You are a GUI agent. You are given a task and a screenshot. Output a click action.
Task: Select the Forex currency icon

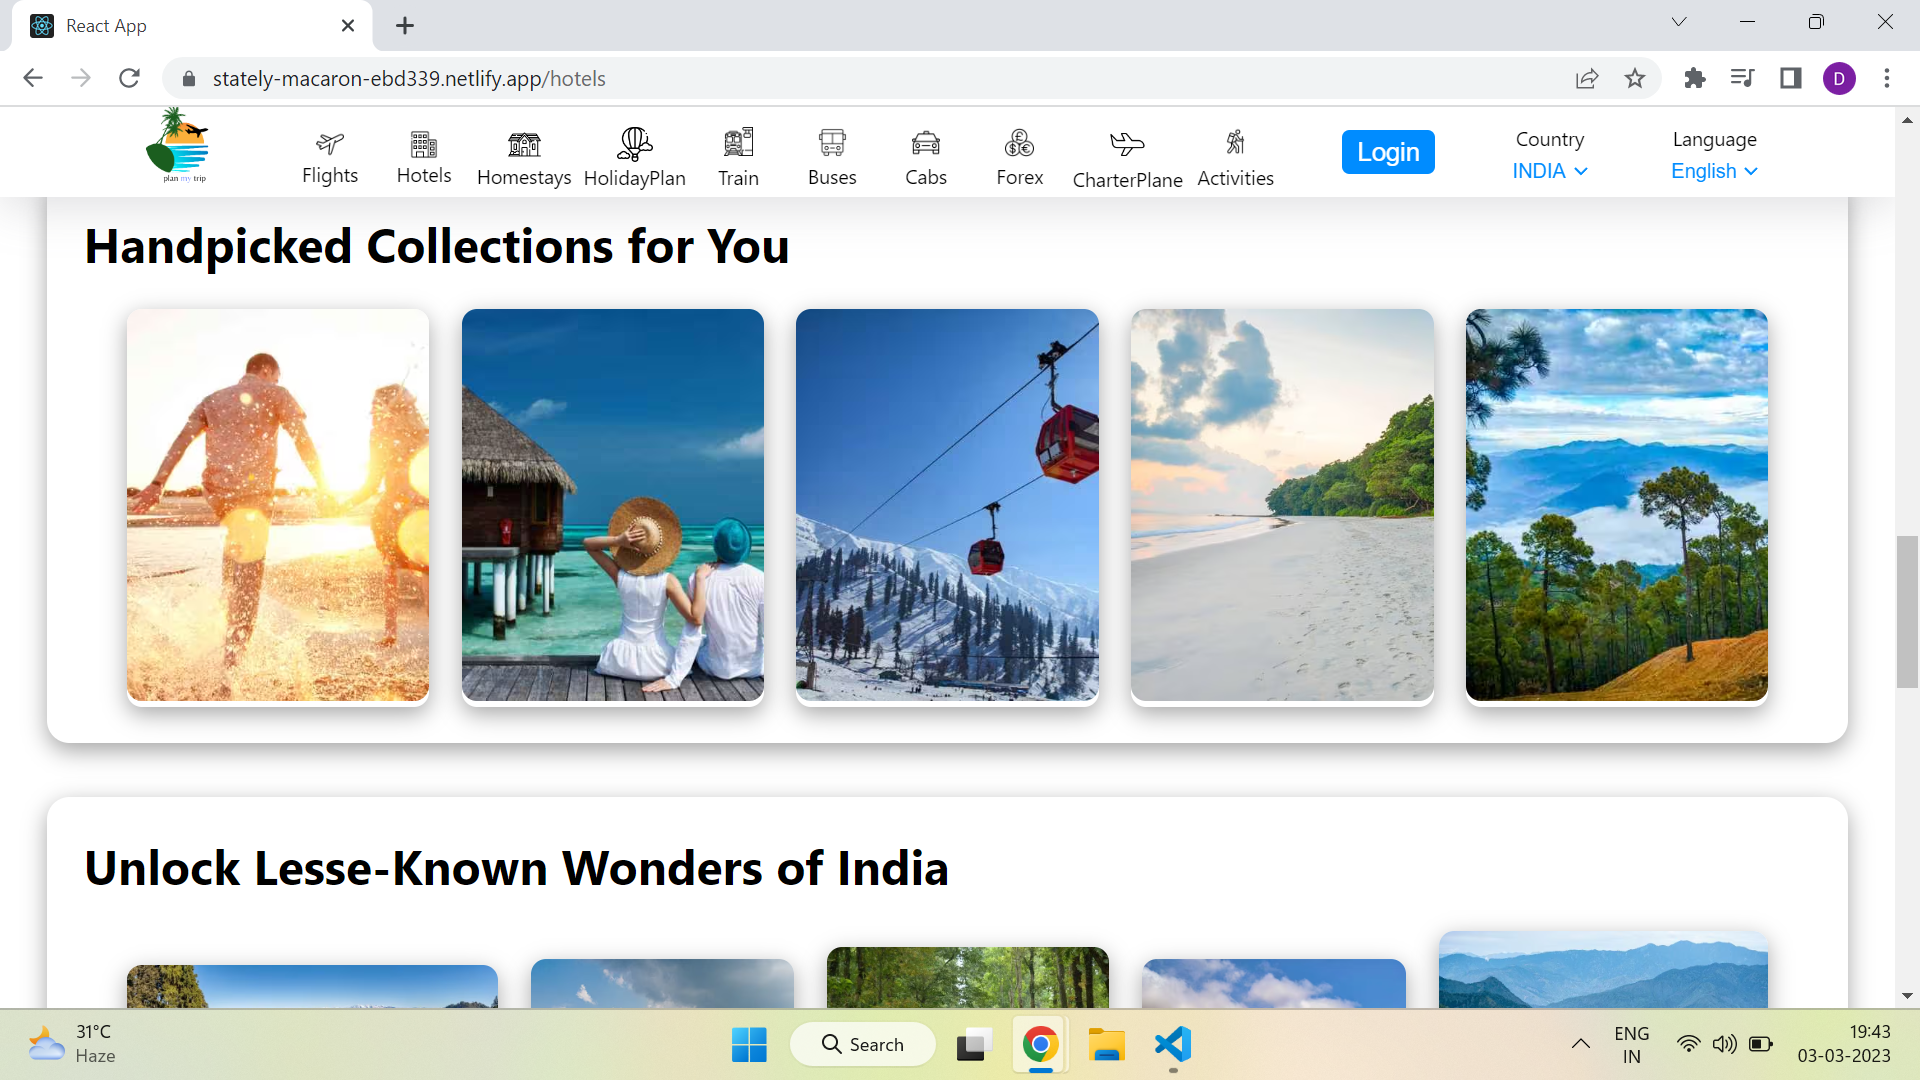[1018, 142]
